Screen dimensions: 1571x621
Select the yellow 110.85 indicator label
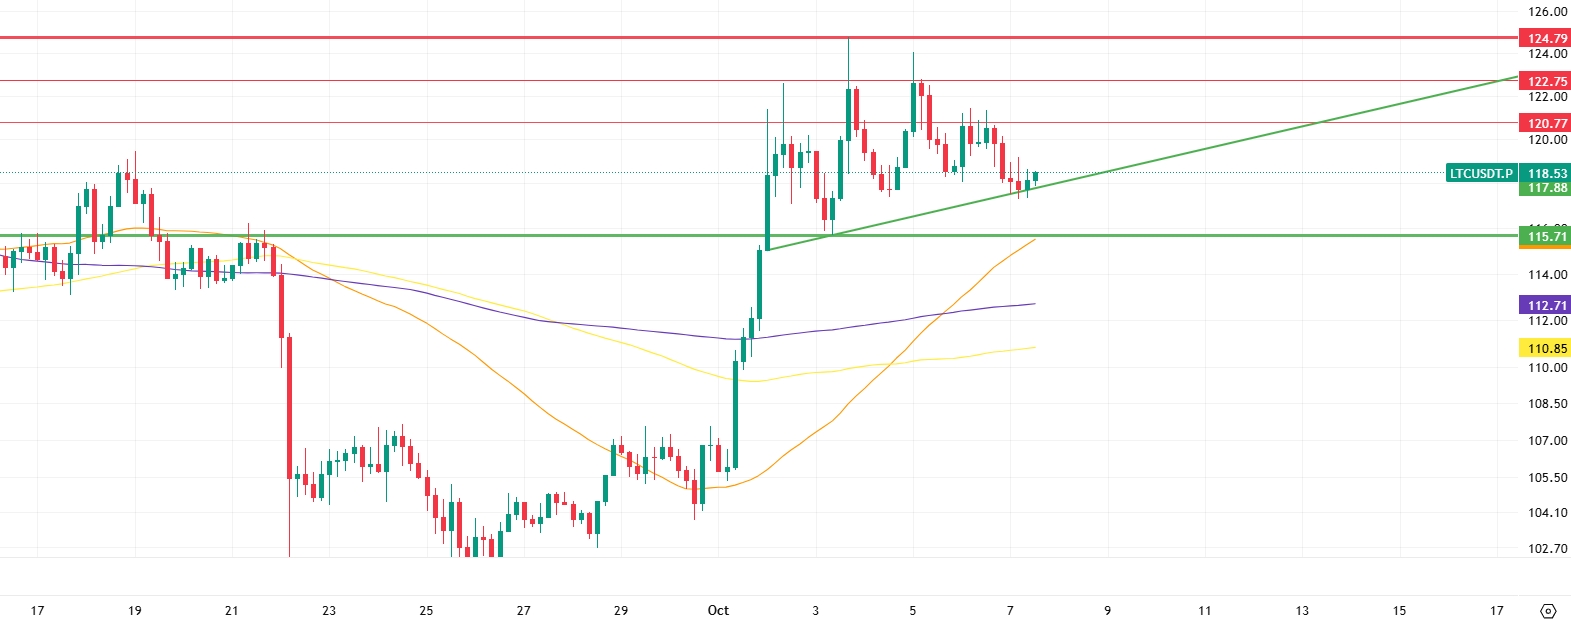click(1546, 348)
